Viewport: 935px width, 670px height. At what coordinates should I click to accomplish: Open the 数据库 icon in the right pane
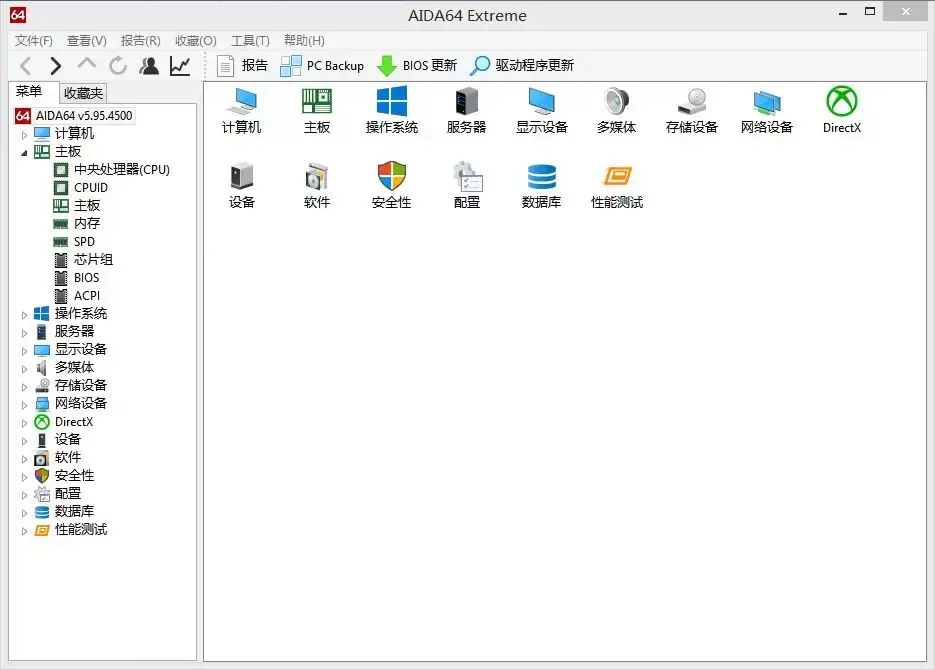[x=541, y=185]
